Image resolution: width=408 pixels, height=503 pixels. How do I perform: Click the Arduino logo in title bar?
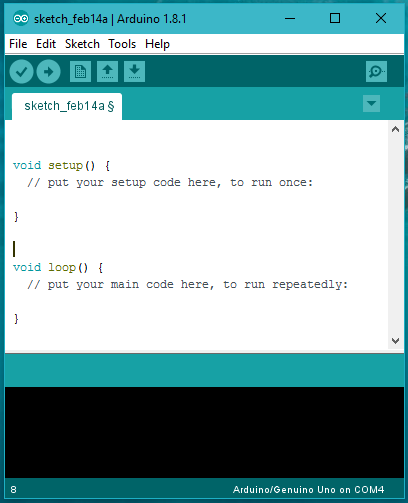[x=21, y=19]
